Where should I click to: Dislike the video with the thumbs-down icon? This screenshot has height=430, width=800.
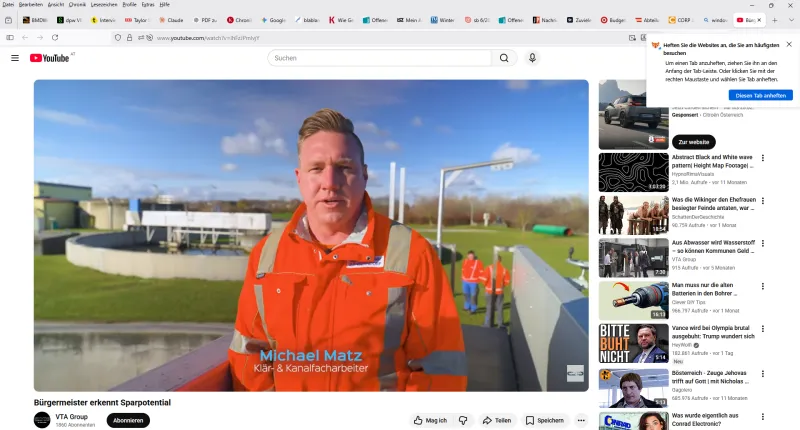(x=463, y=421)
